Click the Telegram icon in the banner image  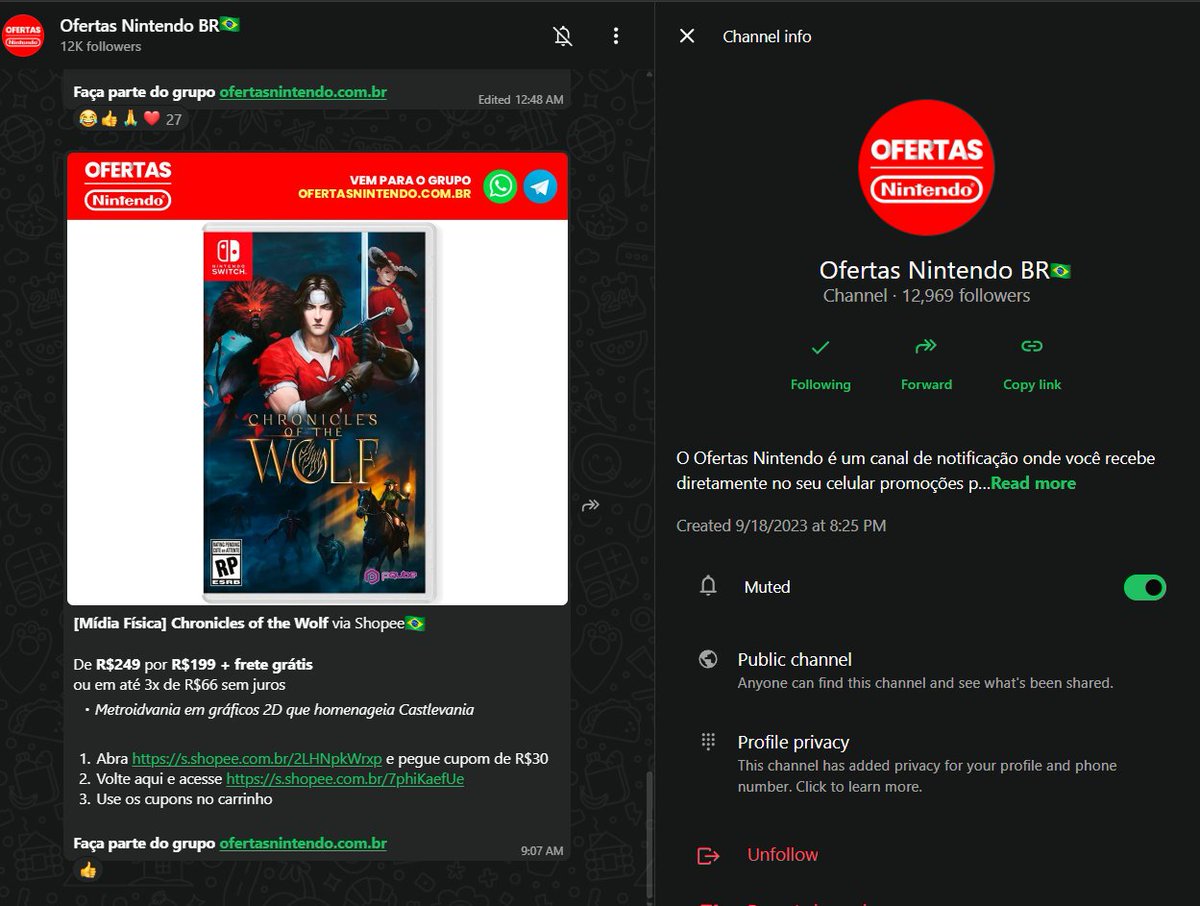click(x=541, y=186)
